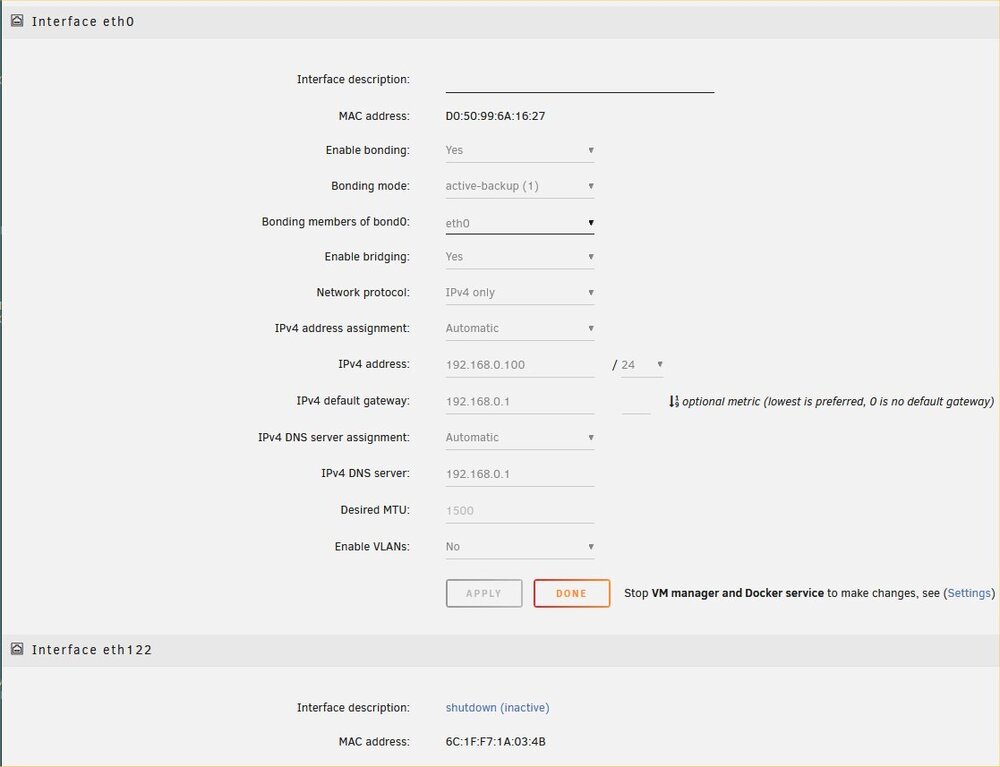
Task: Click the Desired MTU field
Action: [520, 511]
